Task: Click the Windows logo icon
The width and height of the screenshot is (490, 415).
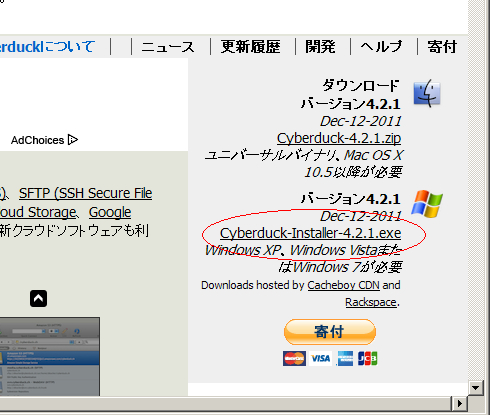Action: [x=427, y=204]
